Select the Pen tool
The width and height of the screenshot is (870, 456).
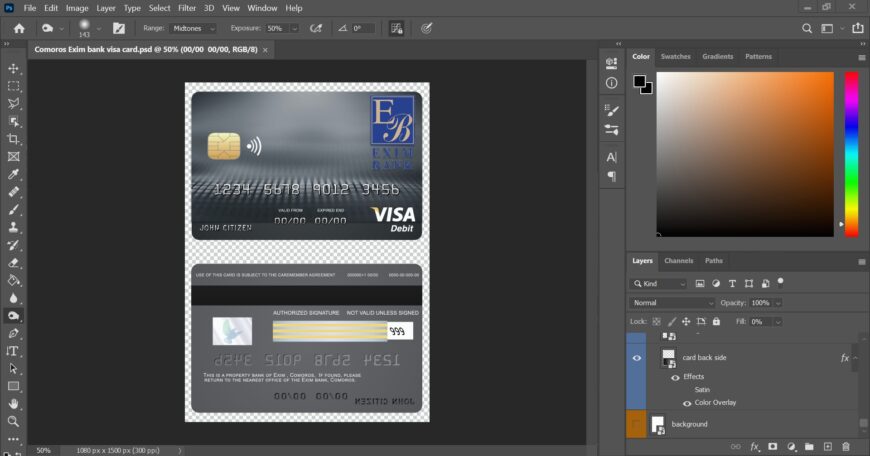coord(13,333)
